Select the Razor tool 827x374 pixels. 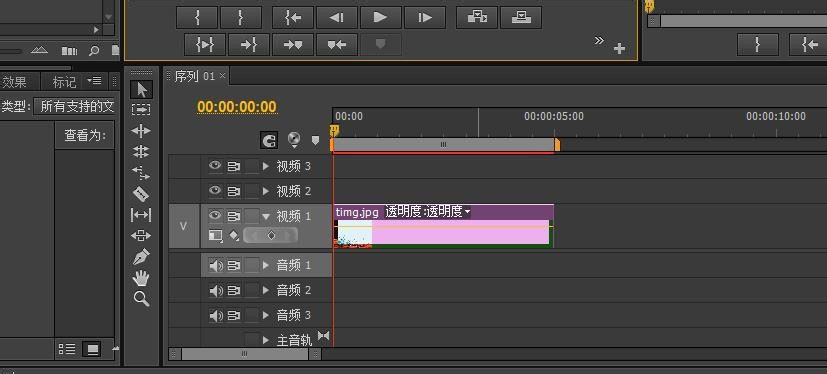tap(141, 194)
